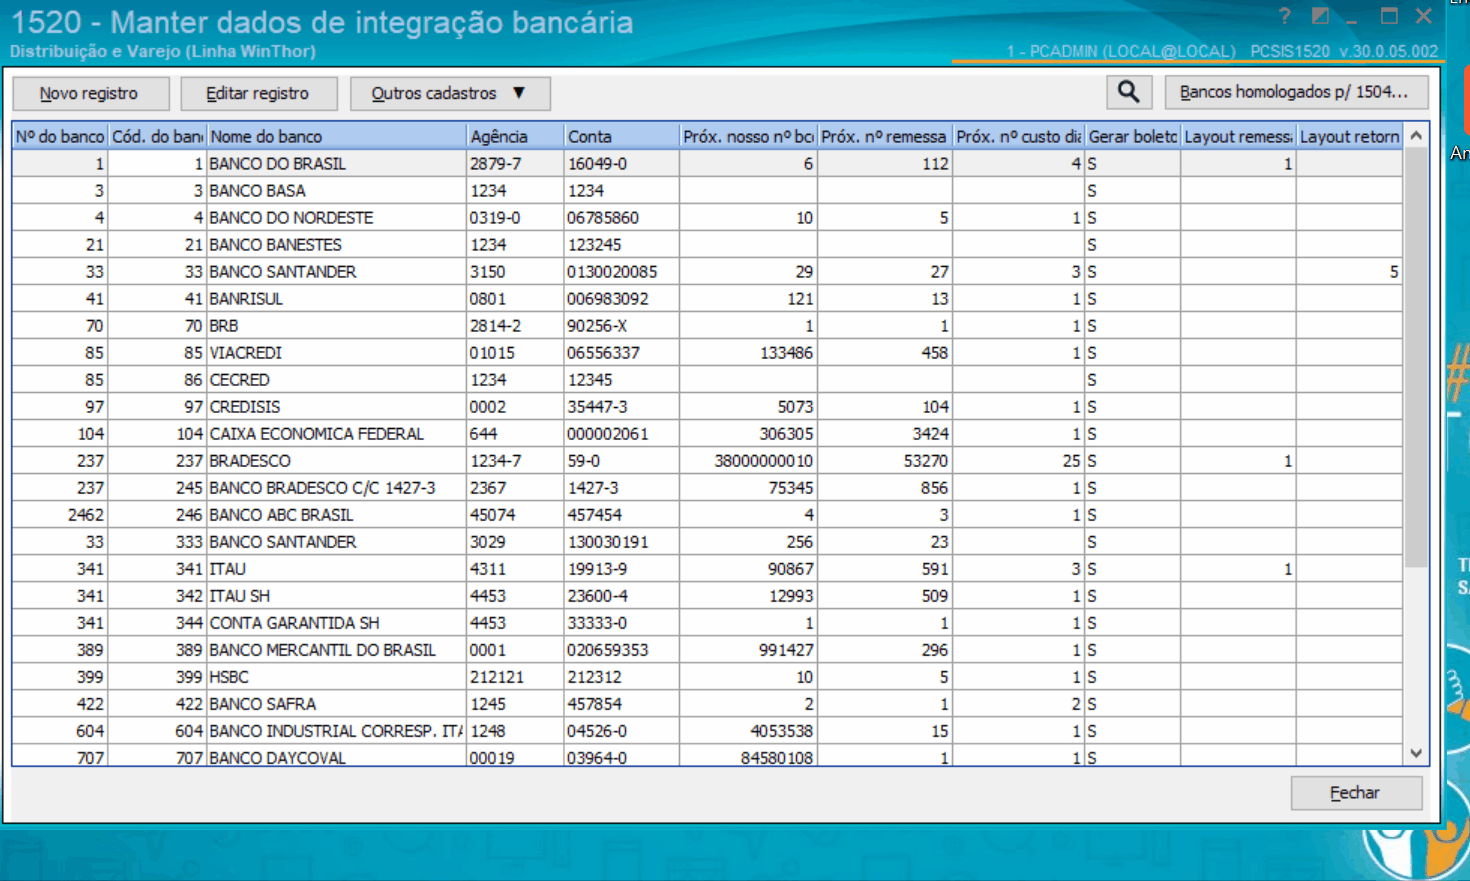
Task: Click agência value 2879-7
Action: pyautogui.click(x=495, y=163)
